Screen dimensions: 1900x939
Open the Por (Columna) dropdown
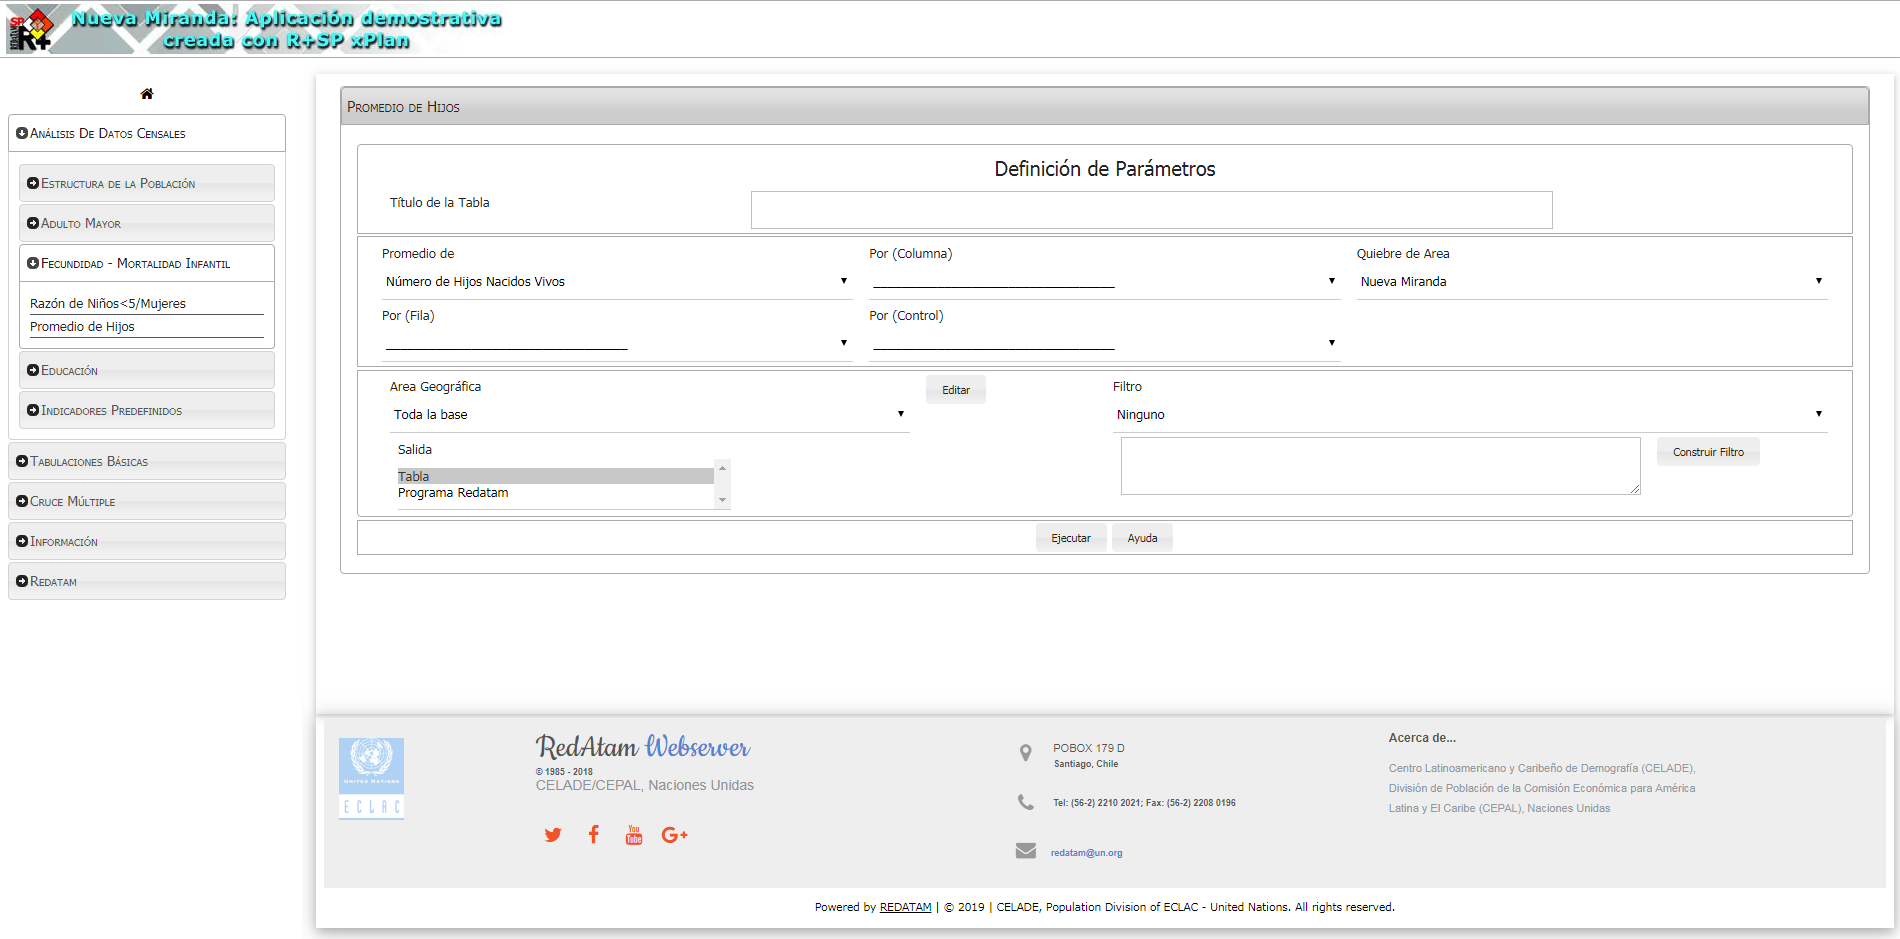pos(1104,282)
